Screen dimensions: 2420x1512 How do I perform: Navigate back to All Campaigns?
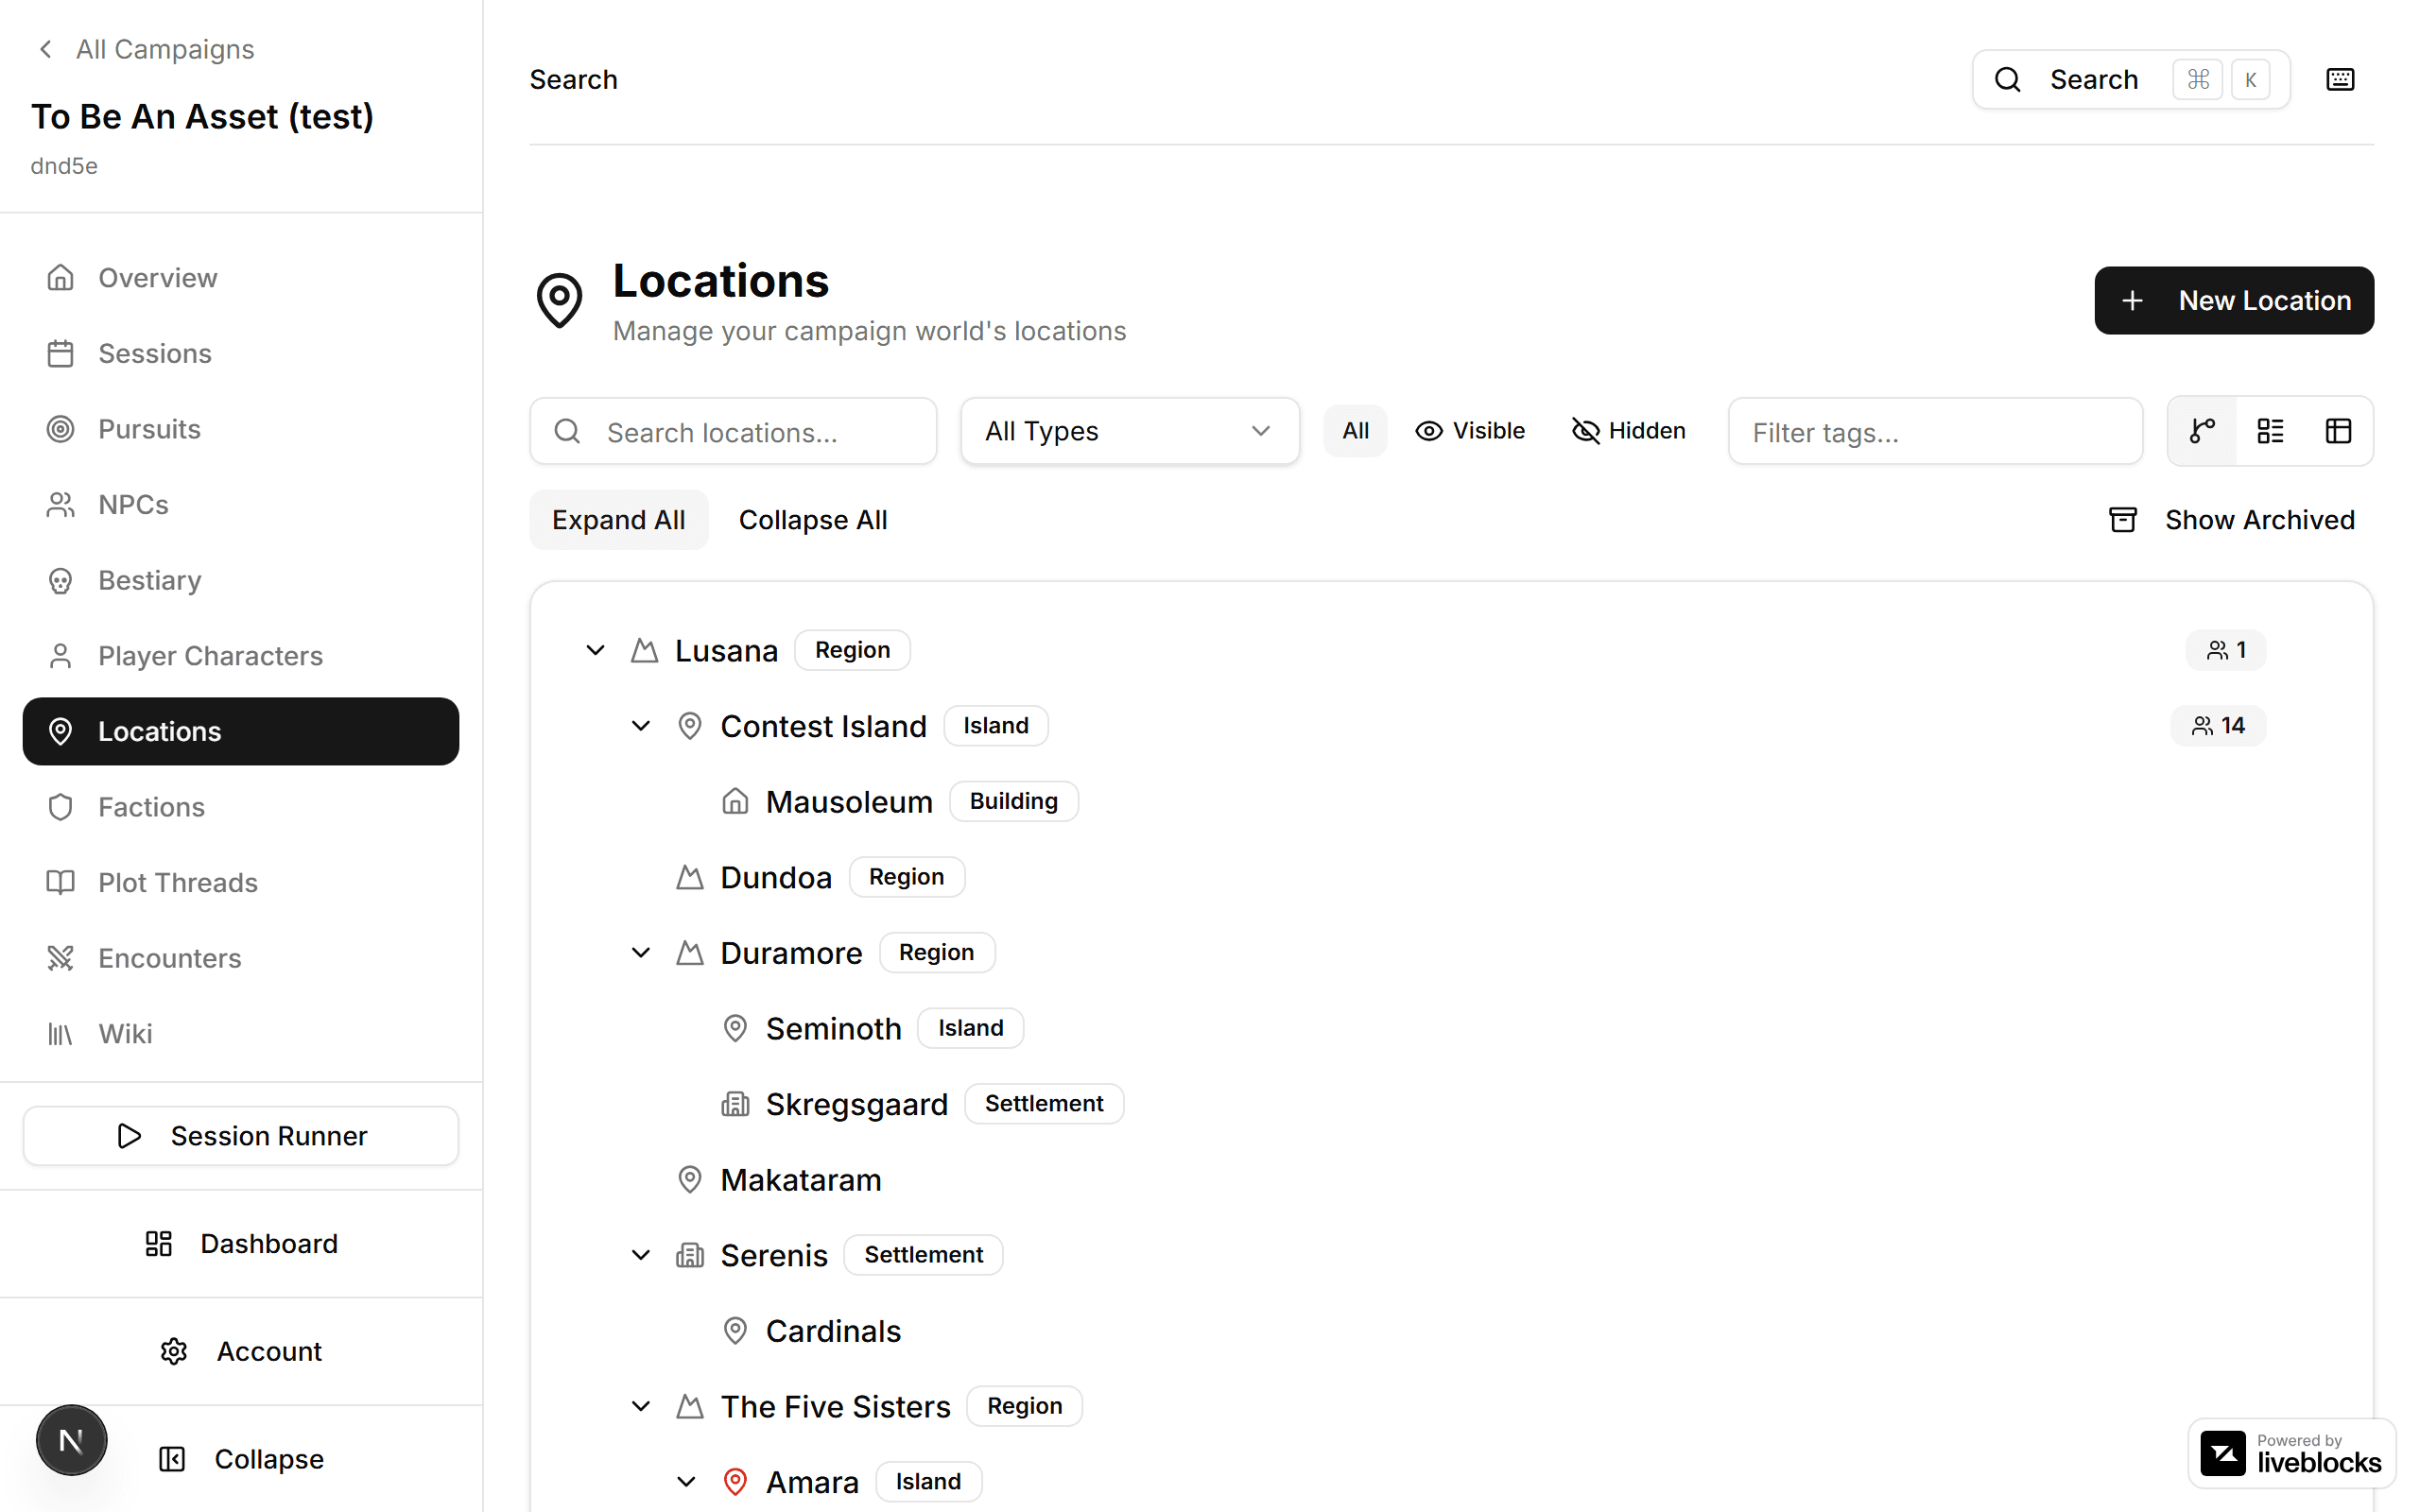[145, 48]
